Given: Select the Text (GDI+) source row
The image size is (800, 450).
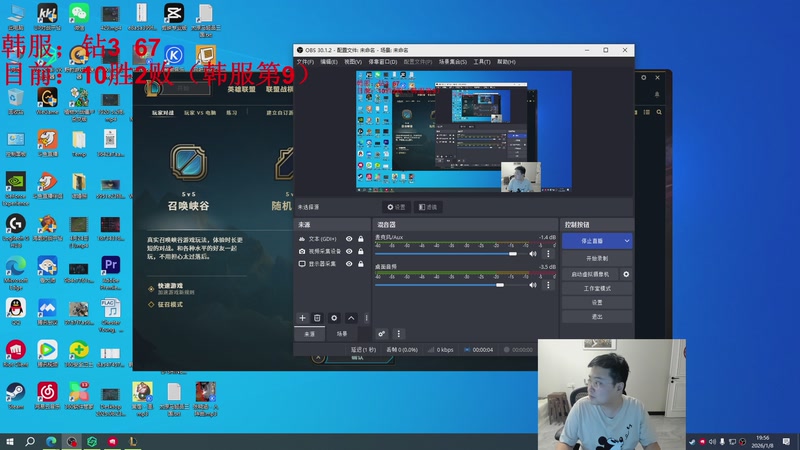Looking at the screenshot, I should tap(332, 239).
